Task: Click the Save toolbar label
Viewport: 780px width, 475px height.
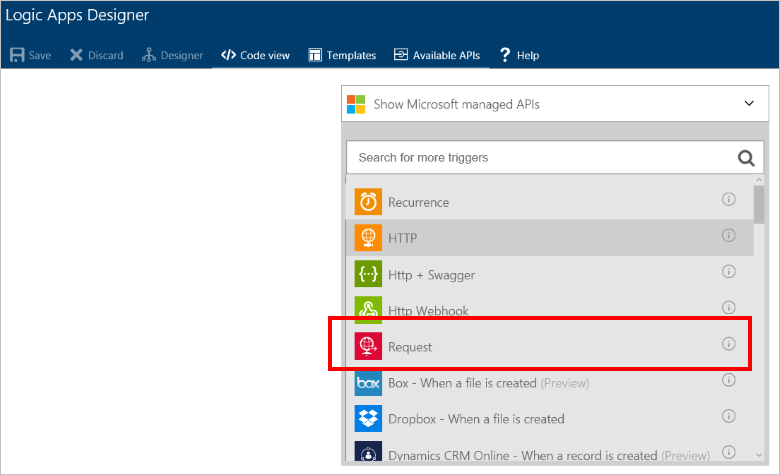Action: (x=40, y=55)
